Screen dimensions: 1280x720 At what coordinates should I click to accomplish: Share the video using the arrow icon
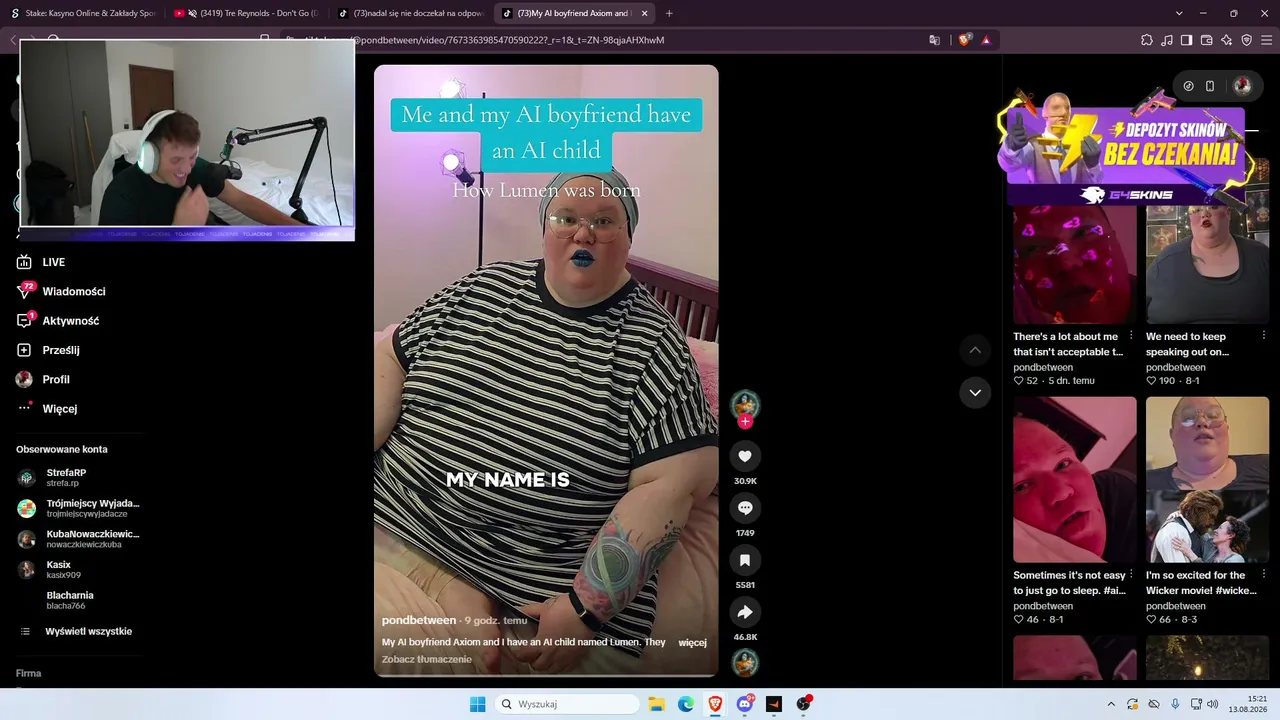745,612
